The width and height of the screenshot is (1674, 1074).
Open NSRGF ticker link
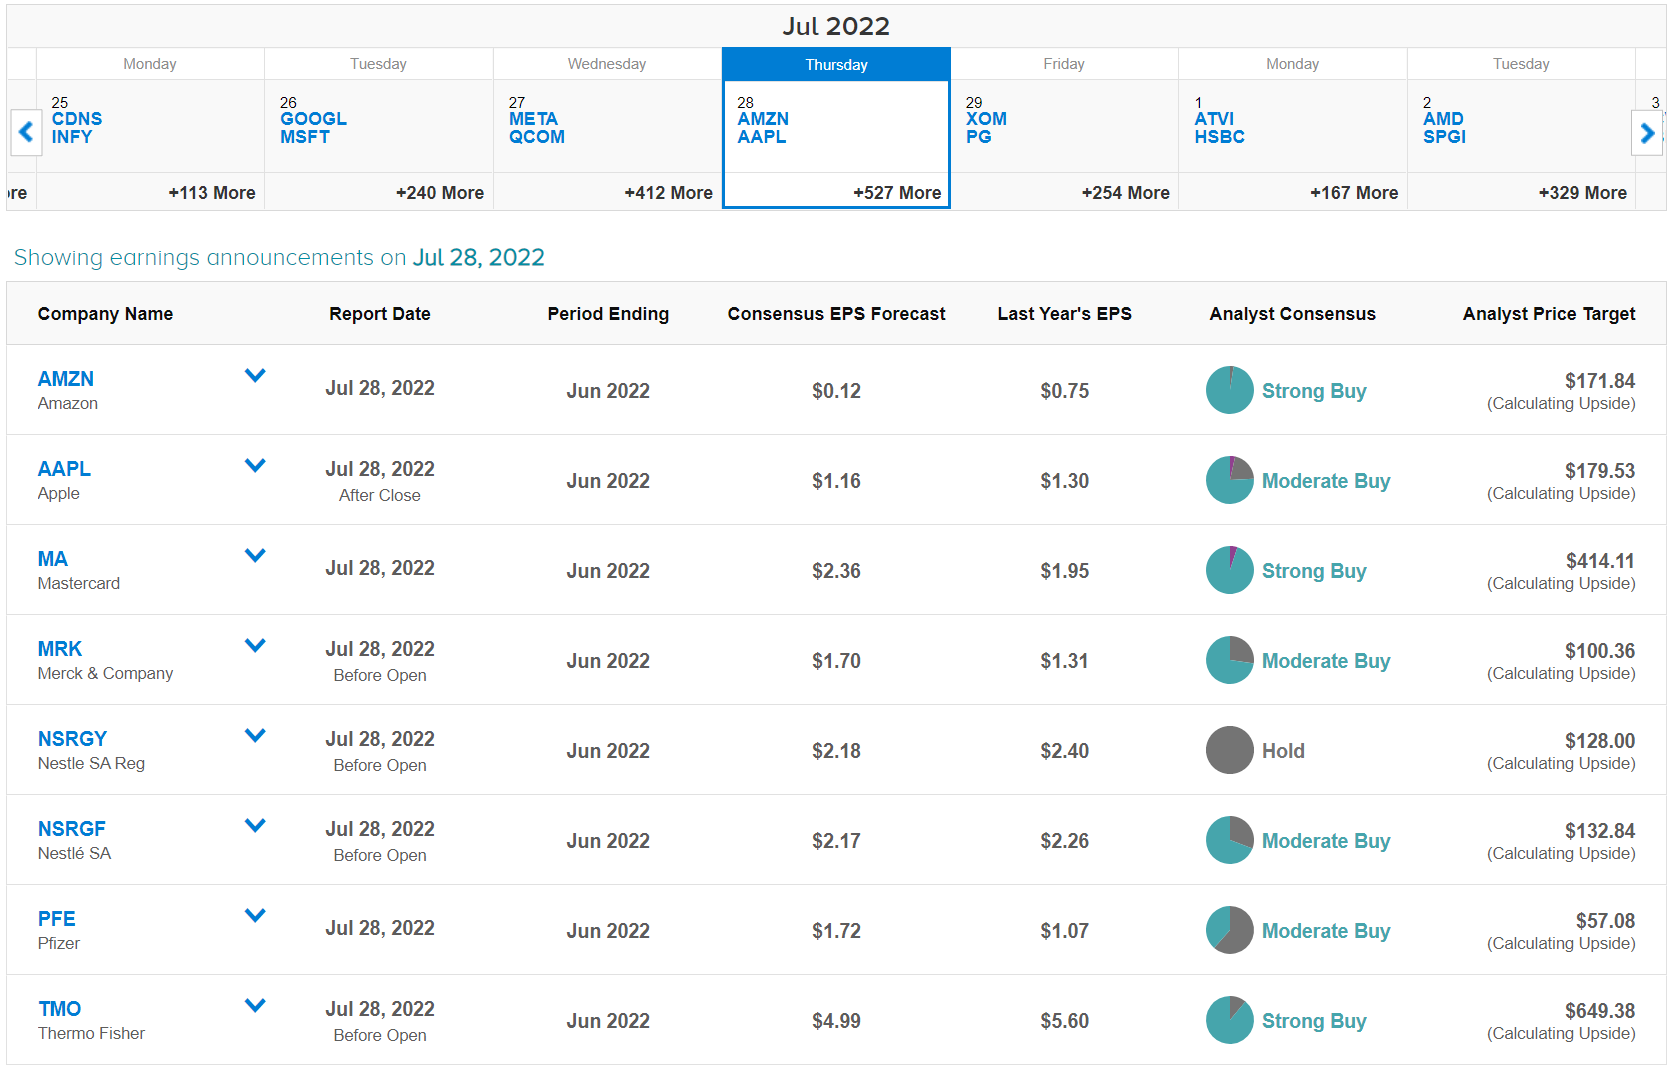click(72, 829)
